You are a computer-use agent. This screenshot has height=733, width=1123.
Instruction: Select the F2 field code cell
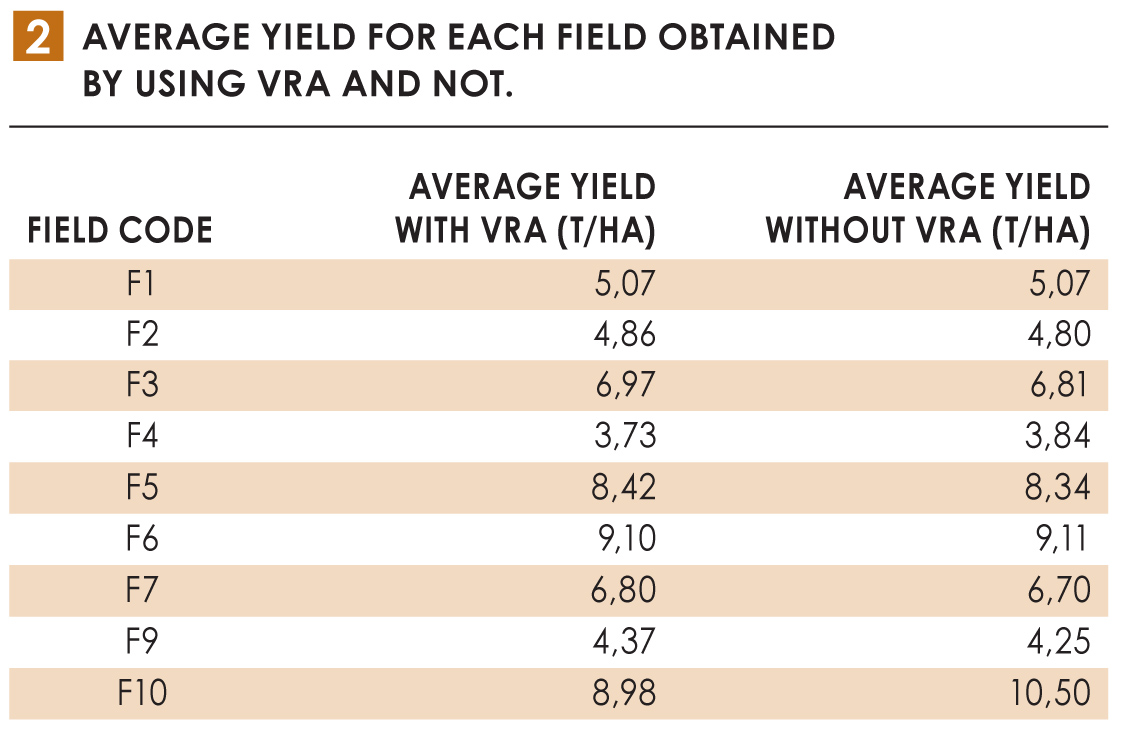[143, 335]
